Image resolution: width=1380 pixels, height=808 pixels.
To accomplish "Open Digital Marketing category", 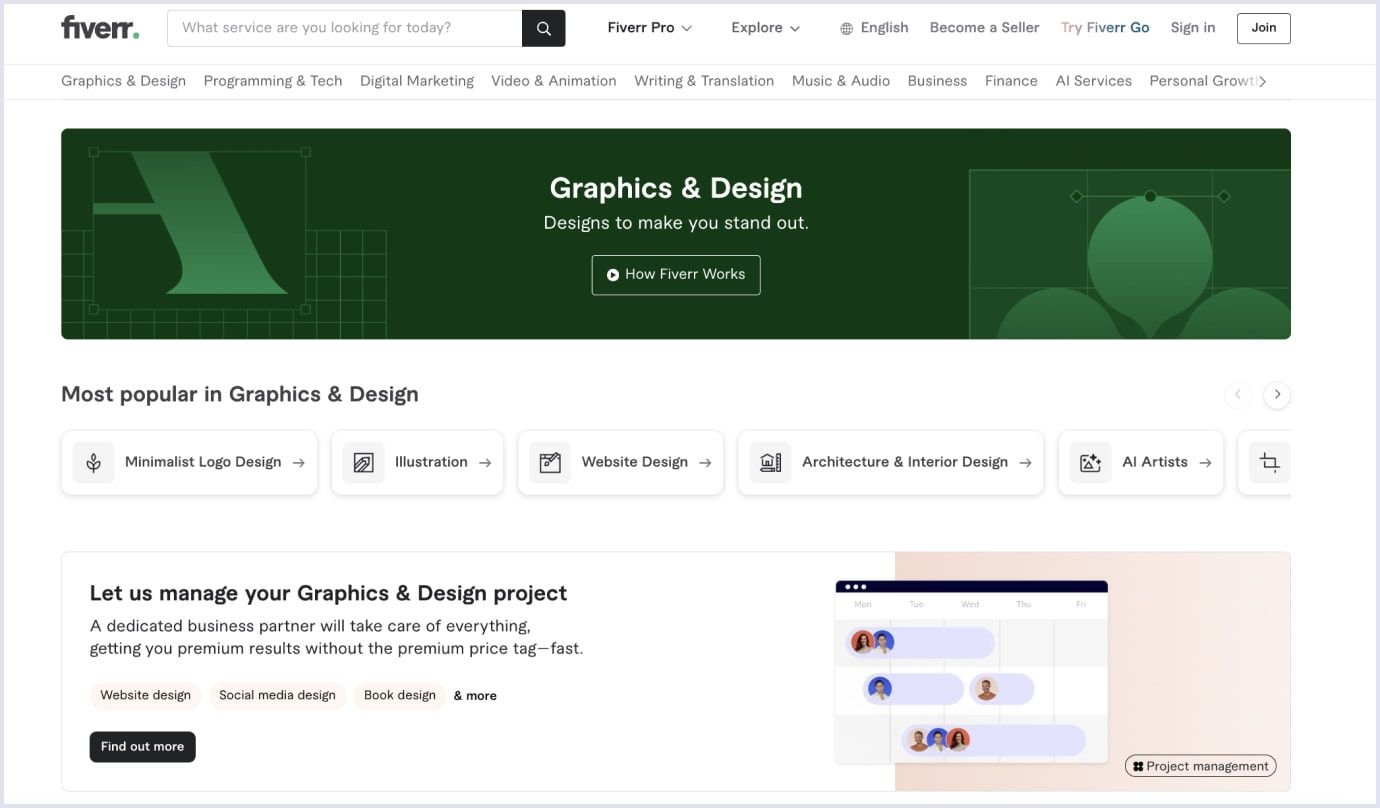I will (x=417, y=81).
